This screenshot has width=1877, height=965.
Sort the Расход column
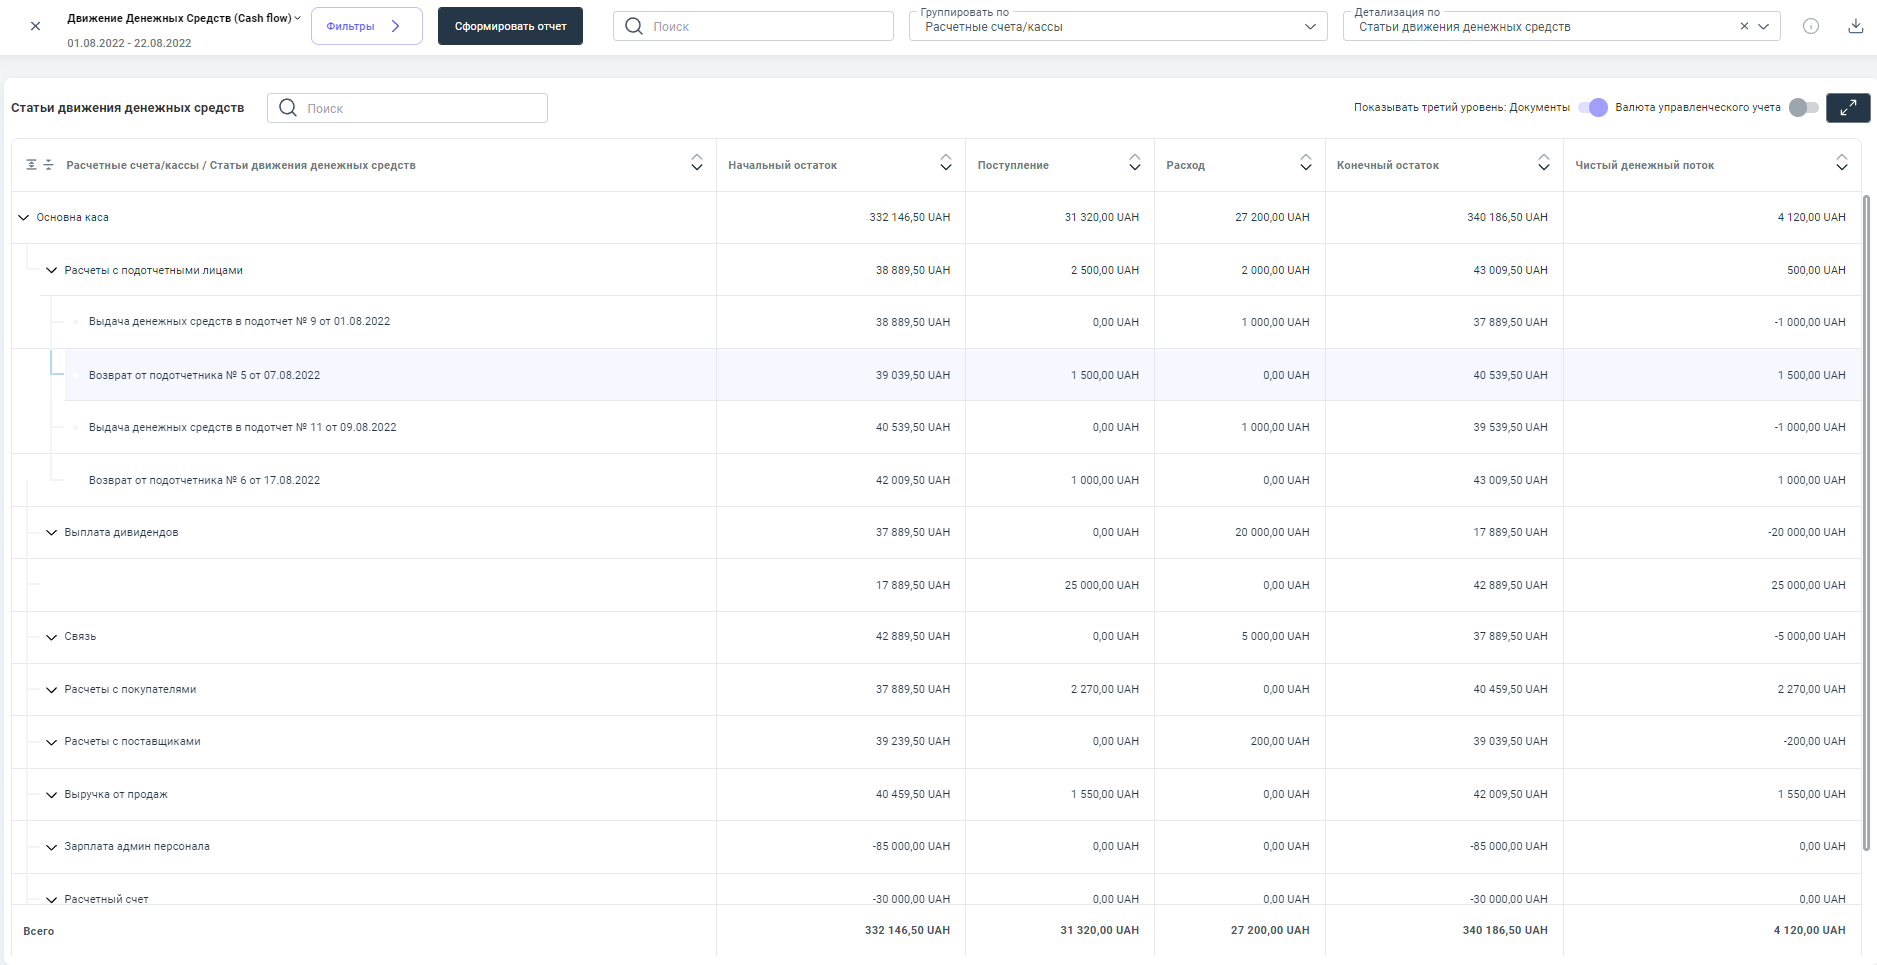pos(1305,163)
